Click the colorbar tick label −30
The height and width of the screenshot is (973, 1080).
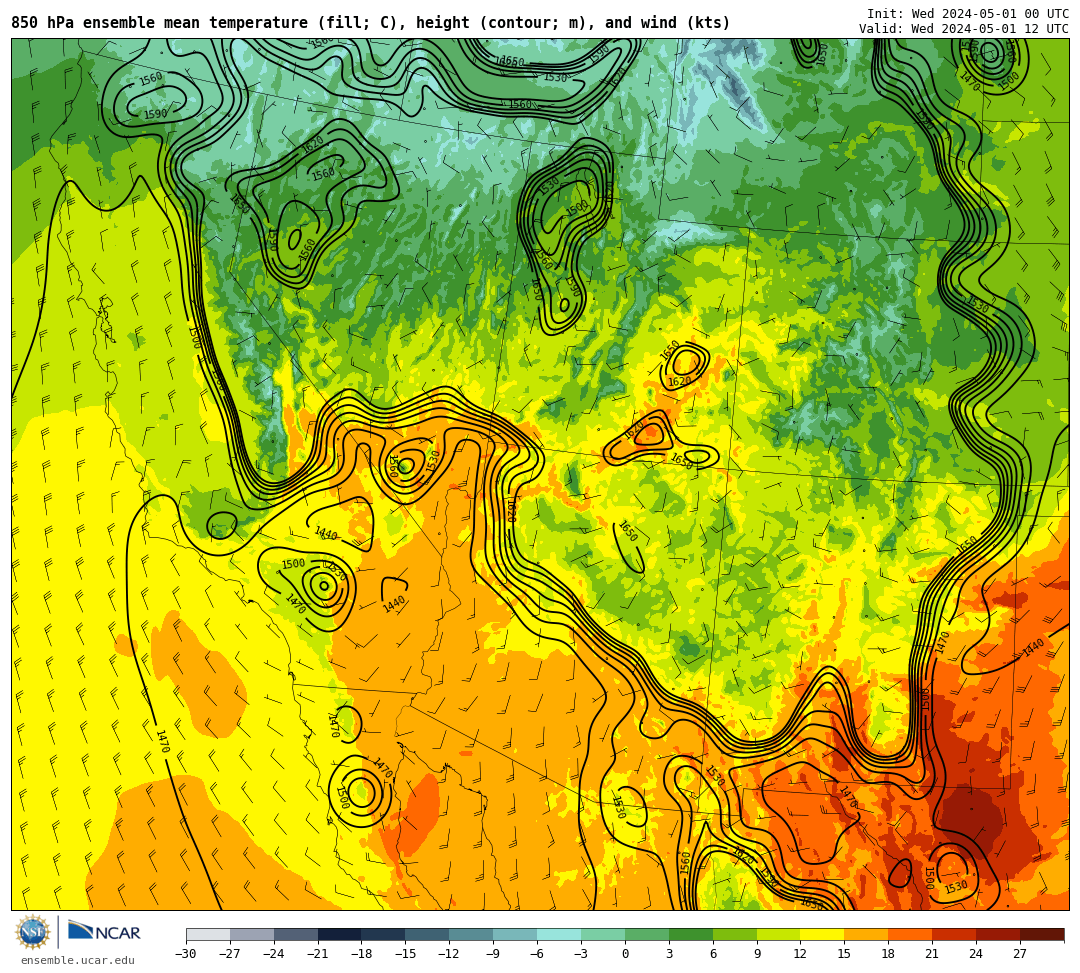[x=186, y=954]
